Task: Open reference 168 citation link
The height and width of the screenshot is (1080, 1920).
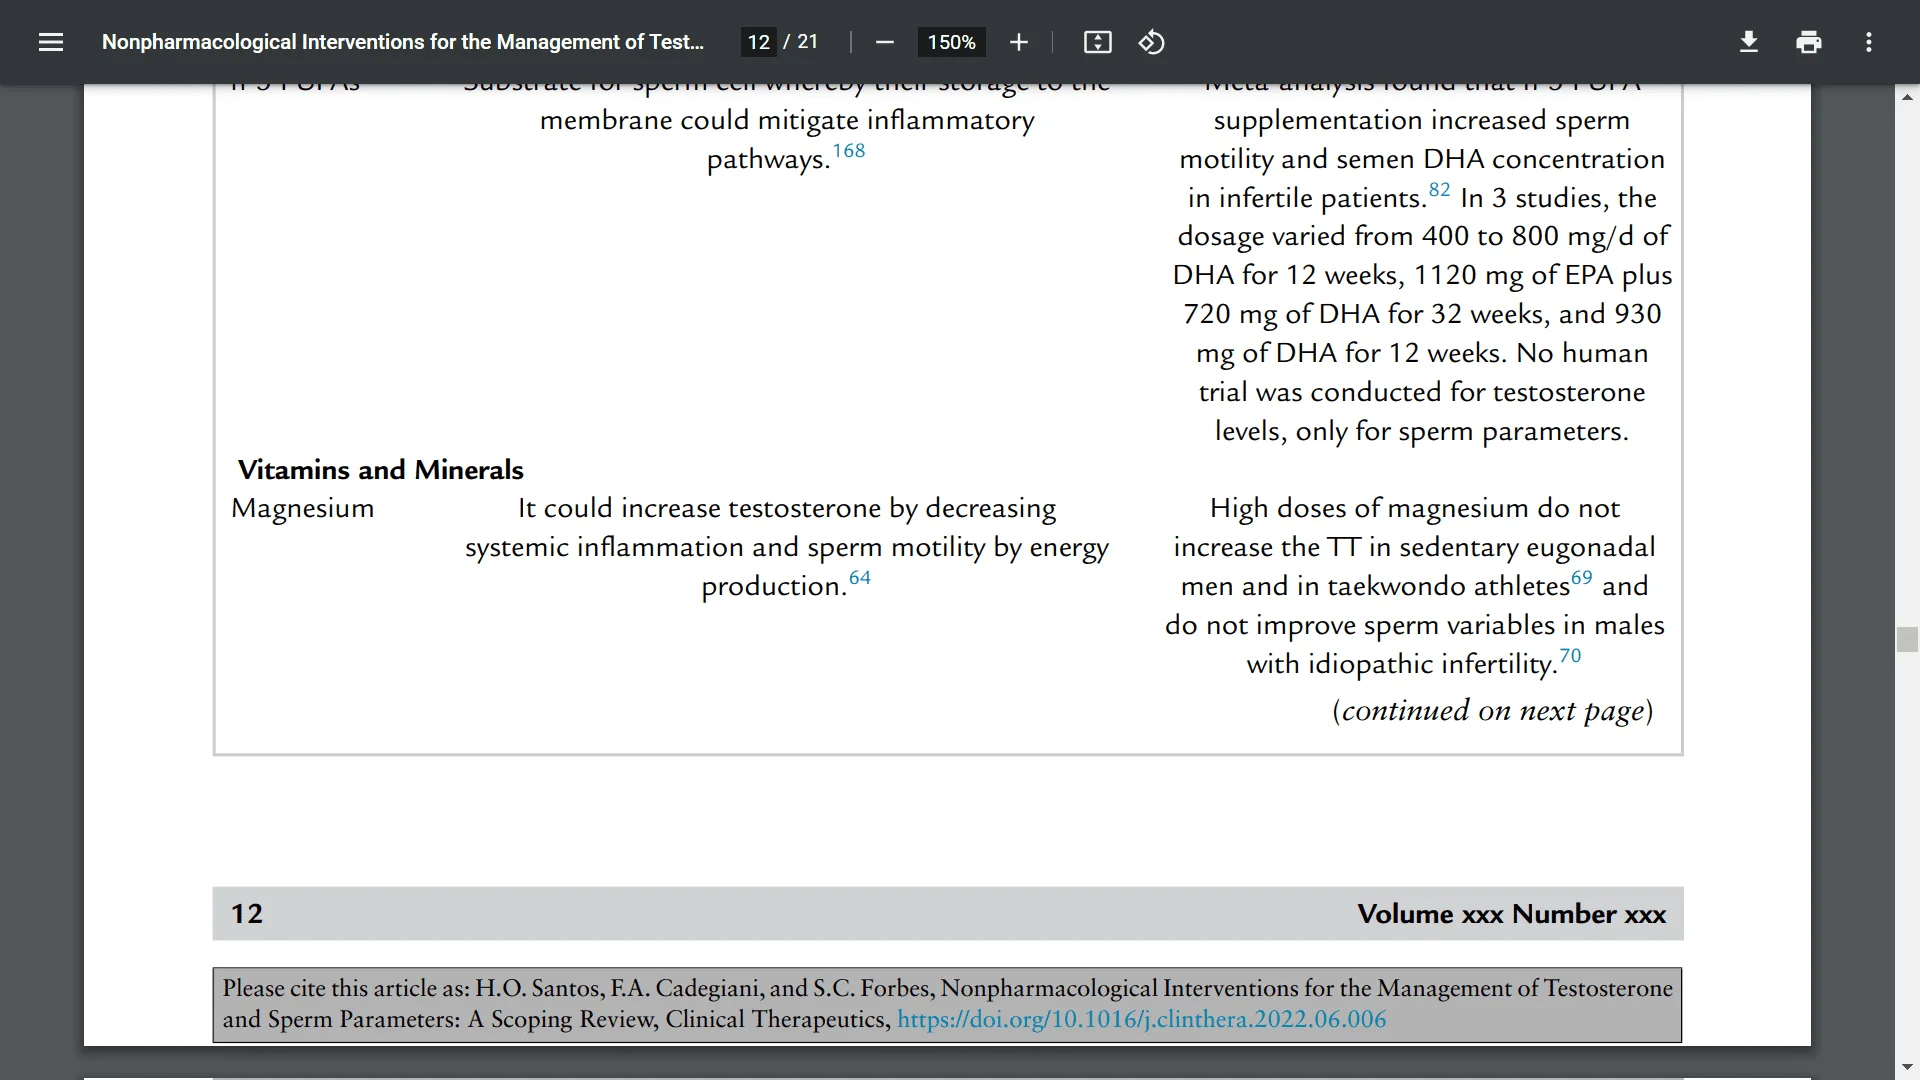Action: (x=849, y=151)
